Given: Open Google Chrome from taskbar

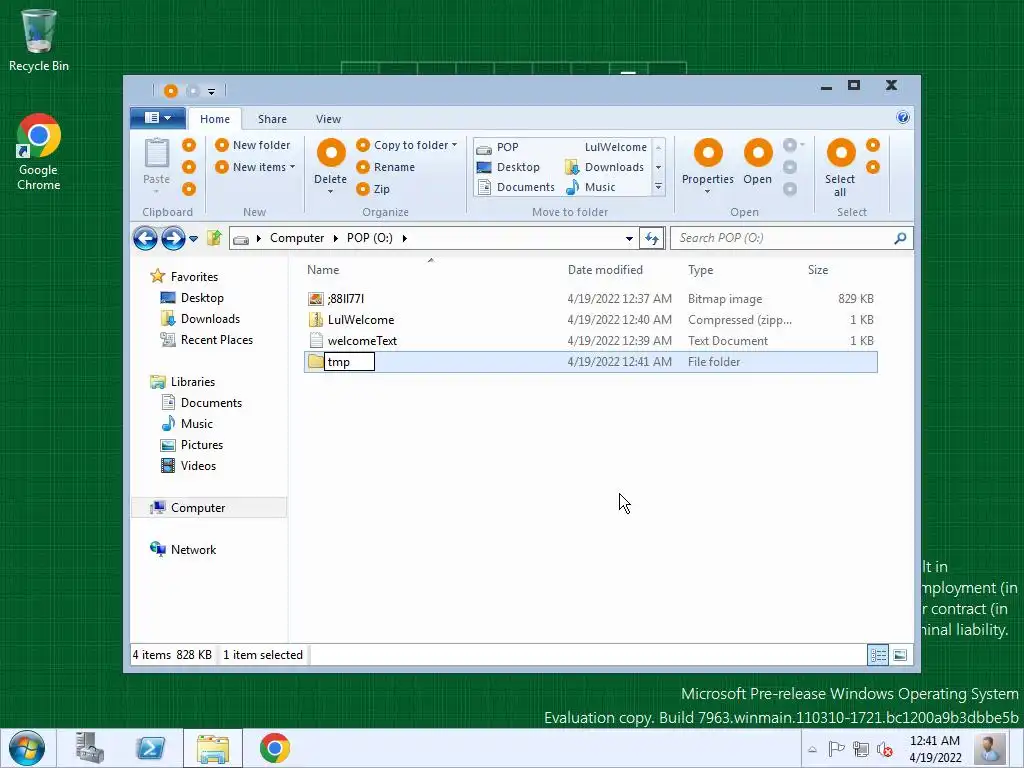Looking at the screenshot, I should pos(274,748).
